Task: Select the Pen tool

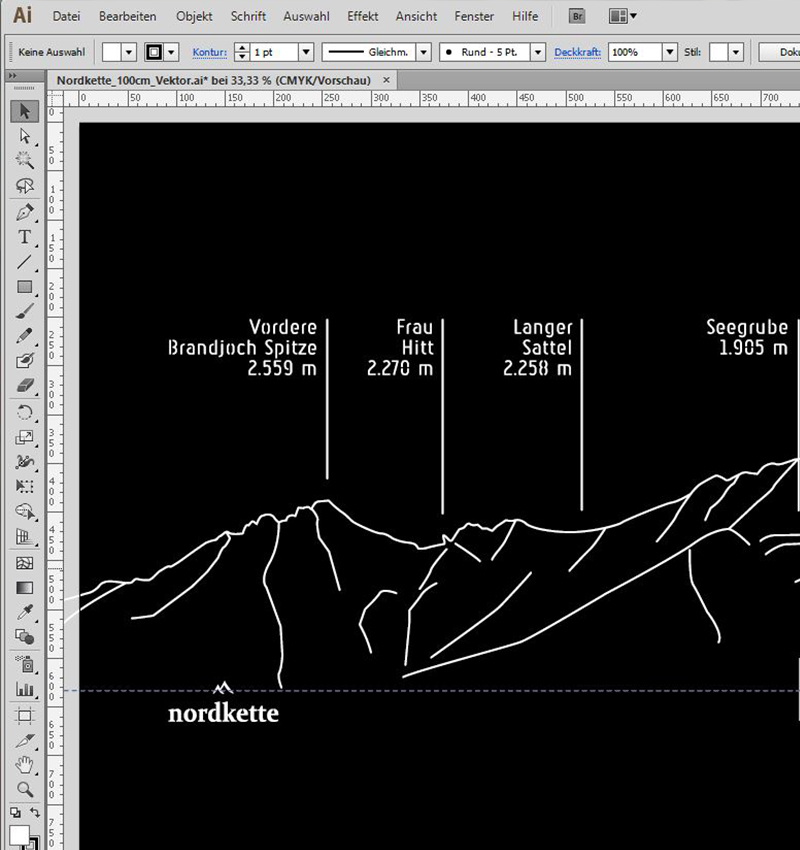Action: pyautogui.click(x=24, y=212)
